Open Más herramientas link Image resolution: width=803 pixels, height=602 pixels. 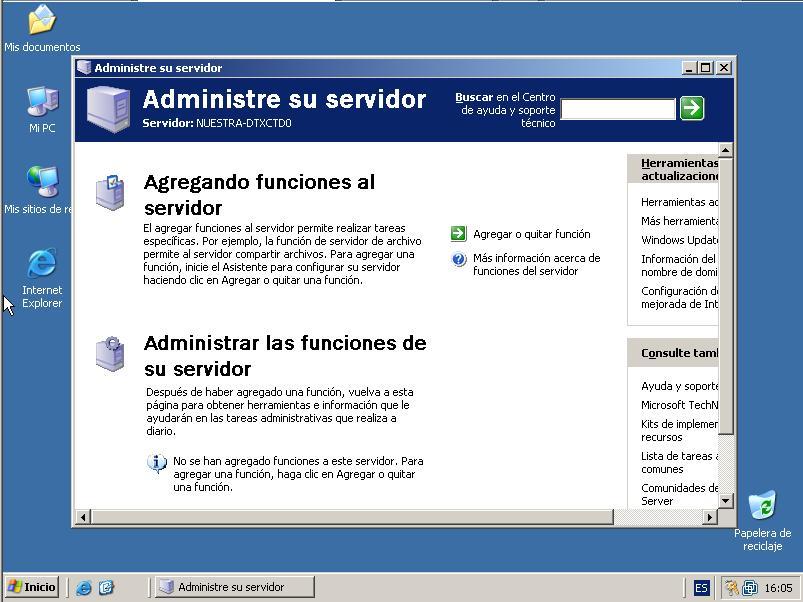679,221
